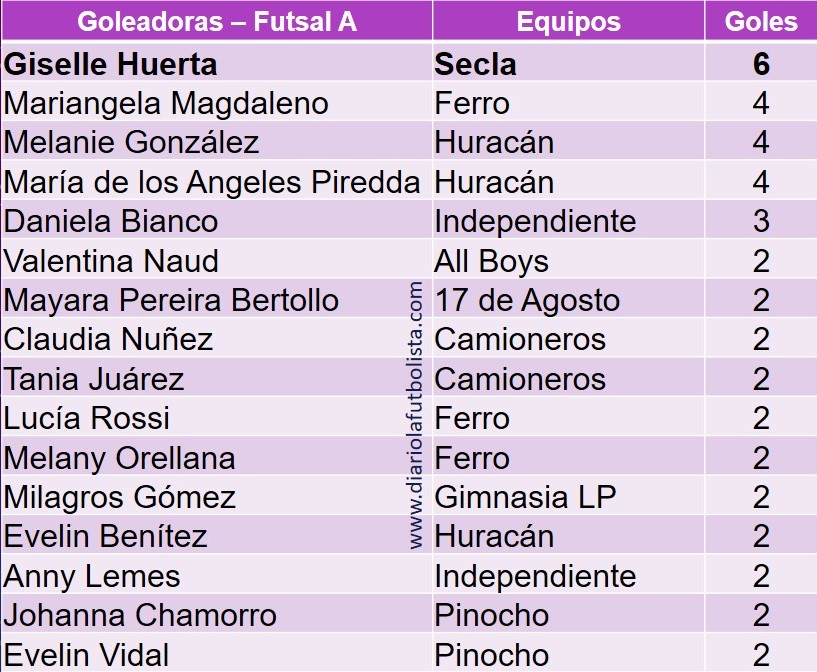Select the Anny Lemes name cell
The width and height of the screenshot is (817, 672).
coord(92,576)
